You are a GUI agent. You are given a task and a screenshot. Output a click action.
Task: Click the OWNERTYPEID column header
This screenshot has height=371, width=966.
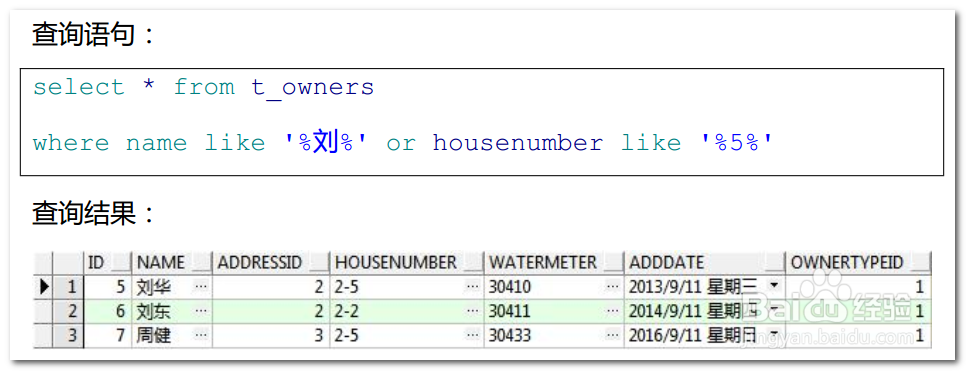pos(858,263)
